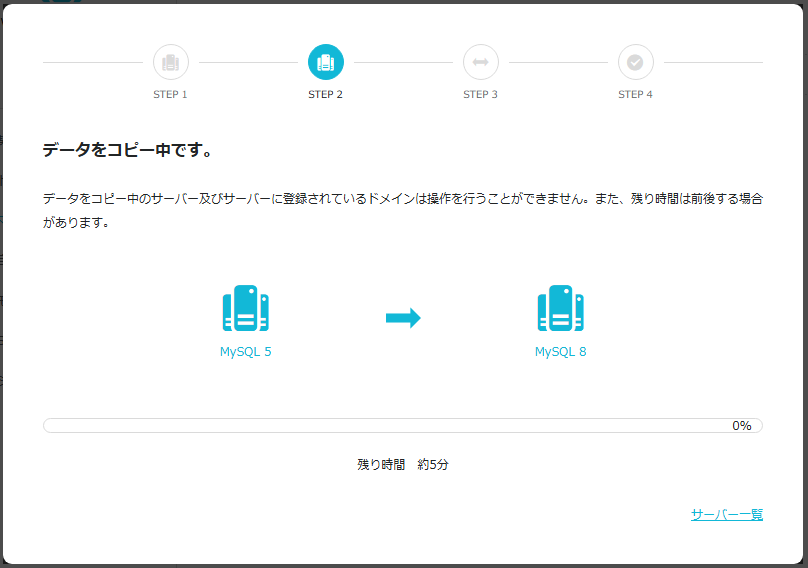808x568 pixels.
Task: Click the STEP 3 switch arrows icon
Action: coord(481,62)
